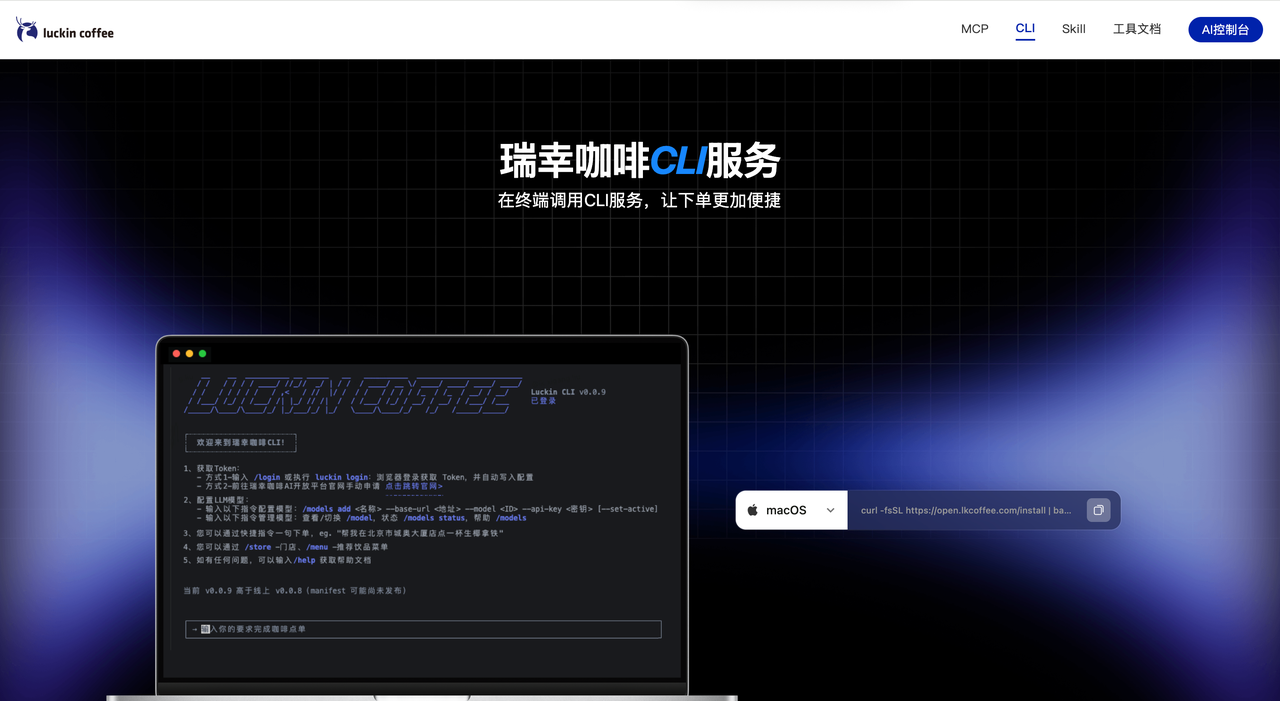Click the version notice 当前 v0.0.9 高于线上 v0.0.8

(295, 591)
